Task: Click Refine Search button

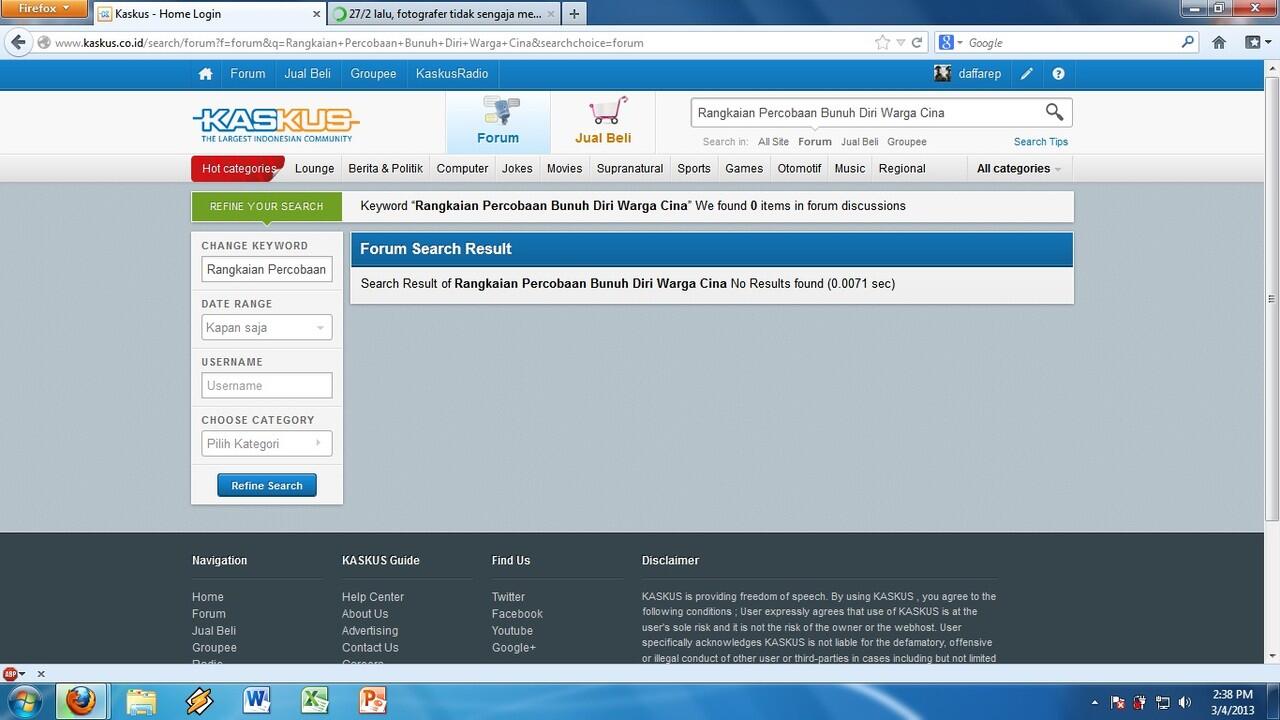Action: tap(267, 486)
